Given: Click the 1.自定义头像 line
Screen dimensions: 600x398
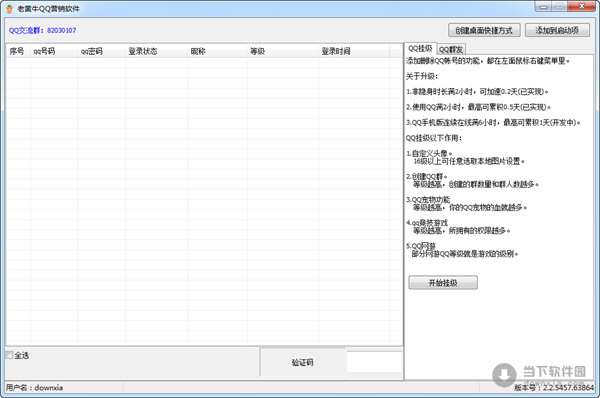Looking at the screenshot, I should tap(429, 153).
